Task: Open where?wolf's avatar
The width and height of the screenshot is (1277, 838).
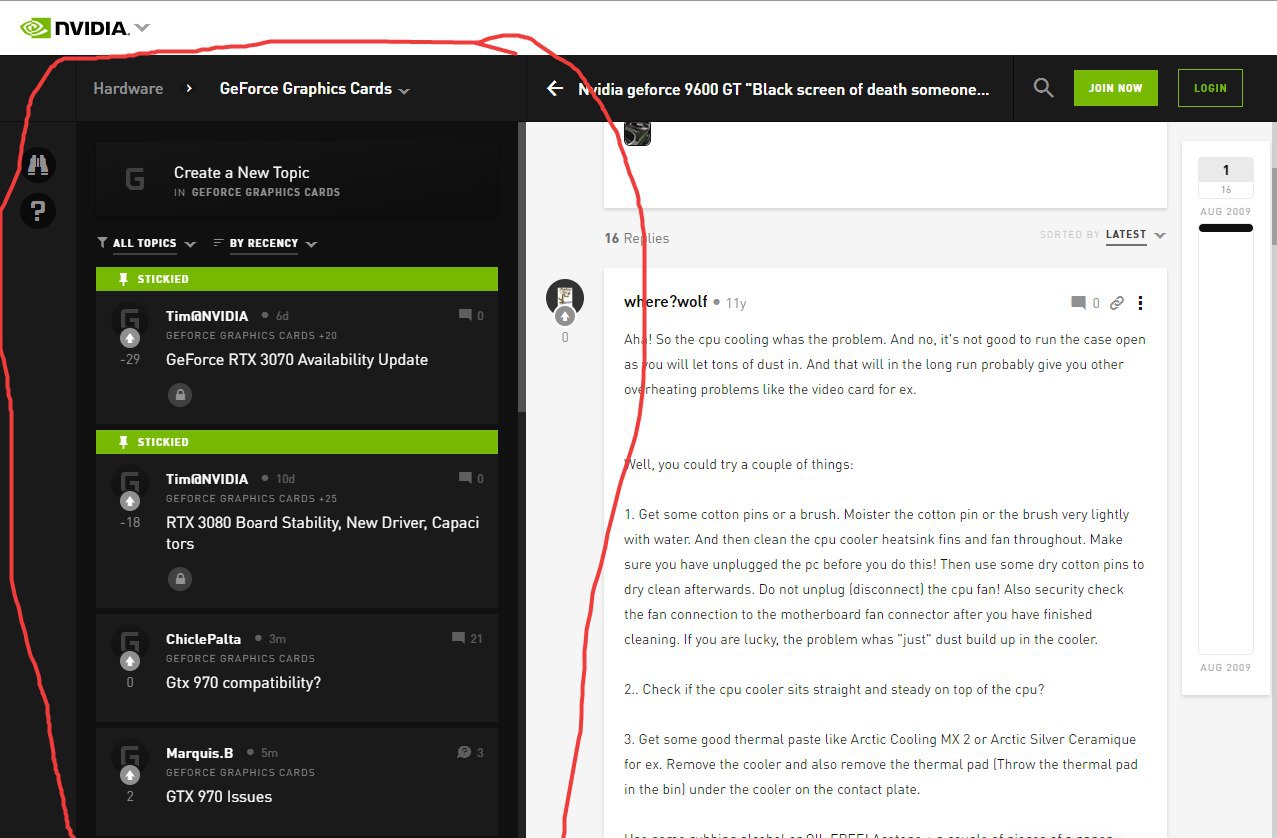Action: click(565, 297)
